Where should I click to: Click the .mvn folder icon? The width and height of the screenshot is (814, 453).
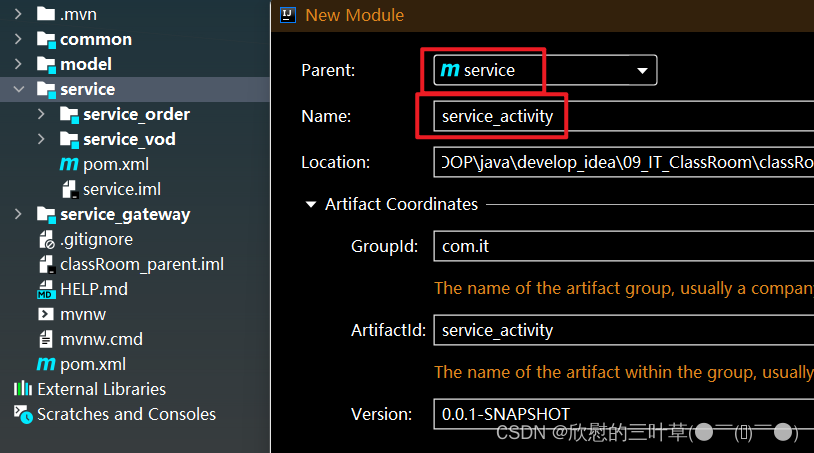pos(46,13)
